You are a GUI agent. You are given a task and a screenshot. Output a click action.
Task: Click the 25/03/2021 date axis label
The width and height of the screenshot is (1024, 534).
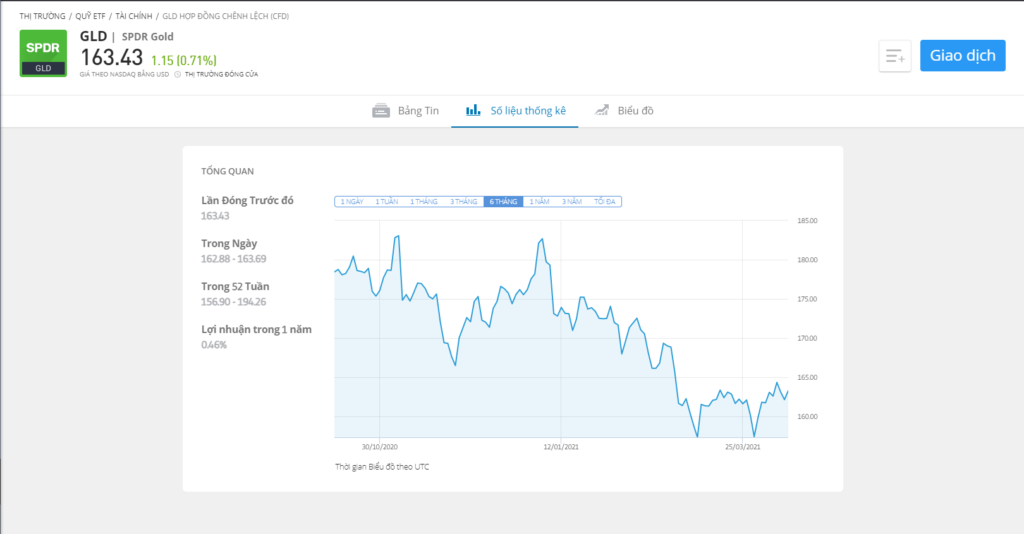(x=743, y=447)
